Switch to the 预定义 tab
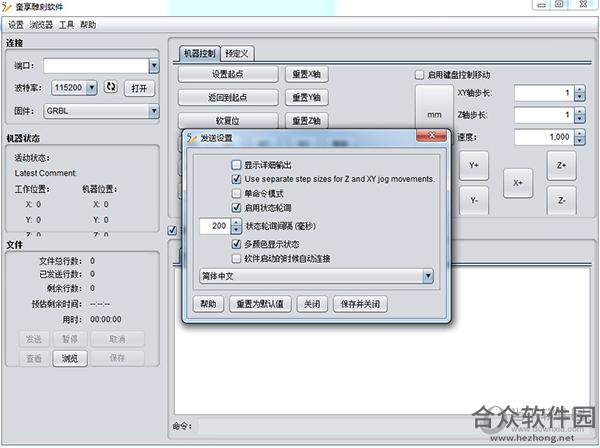This screenshot has width=600, height=448. pyautogui.click(x=237, y=54)
